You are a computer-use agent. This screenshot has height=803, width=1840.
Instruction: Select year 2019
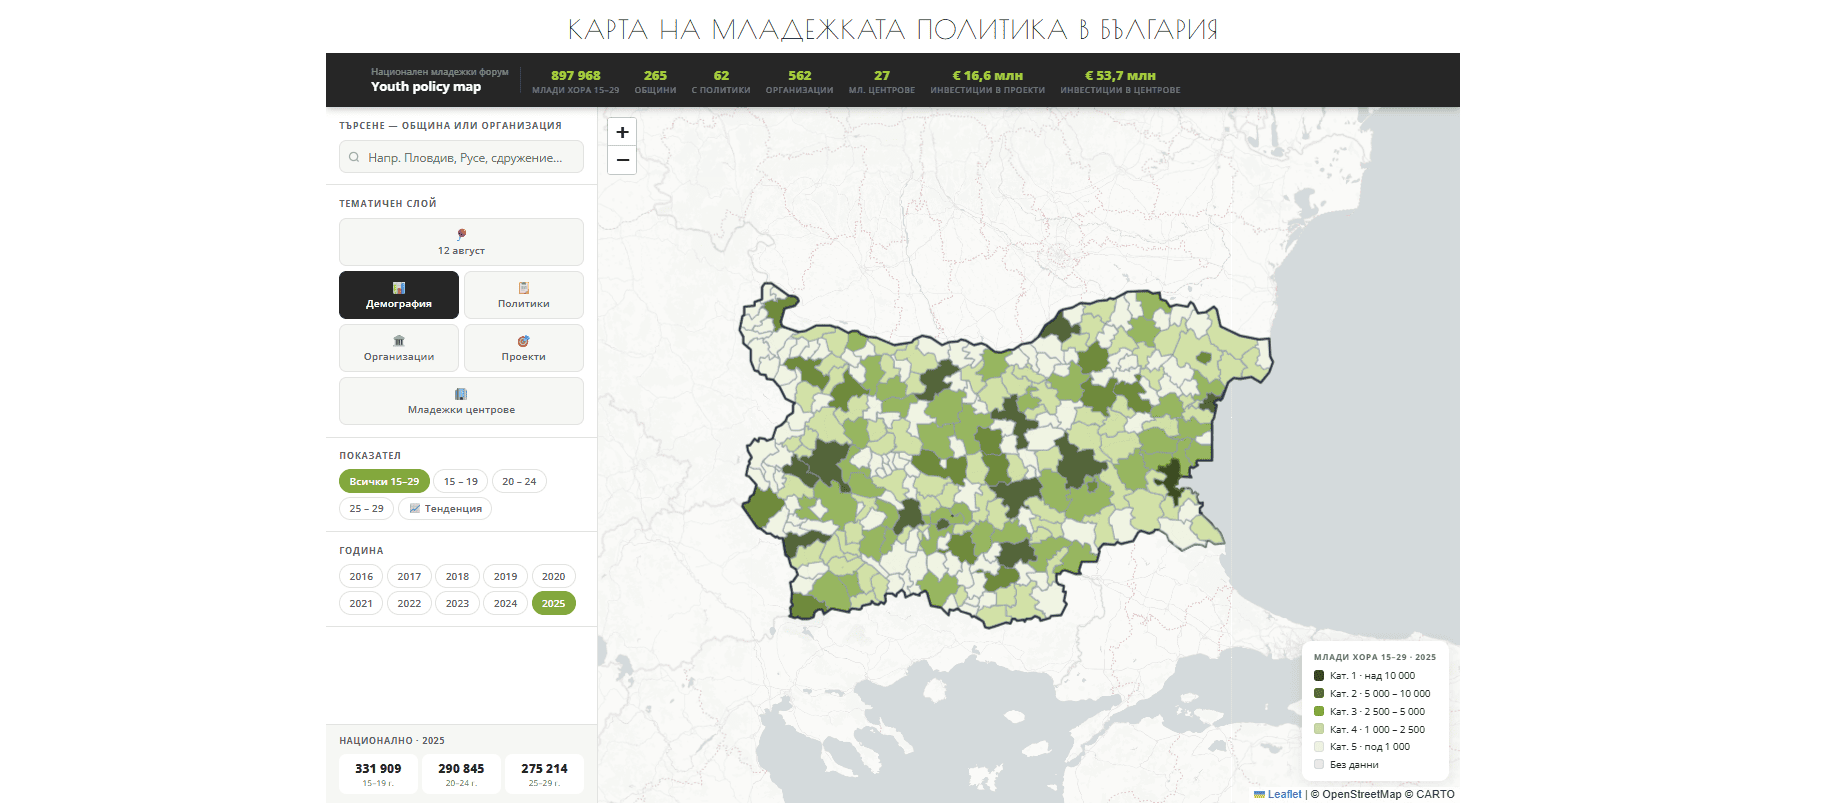point(506,576)
